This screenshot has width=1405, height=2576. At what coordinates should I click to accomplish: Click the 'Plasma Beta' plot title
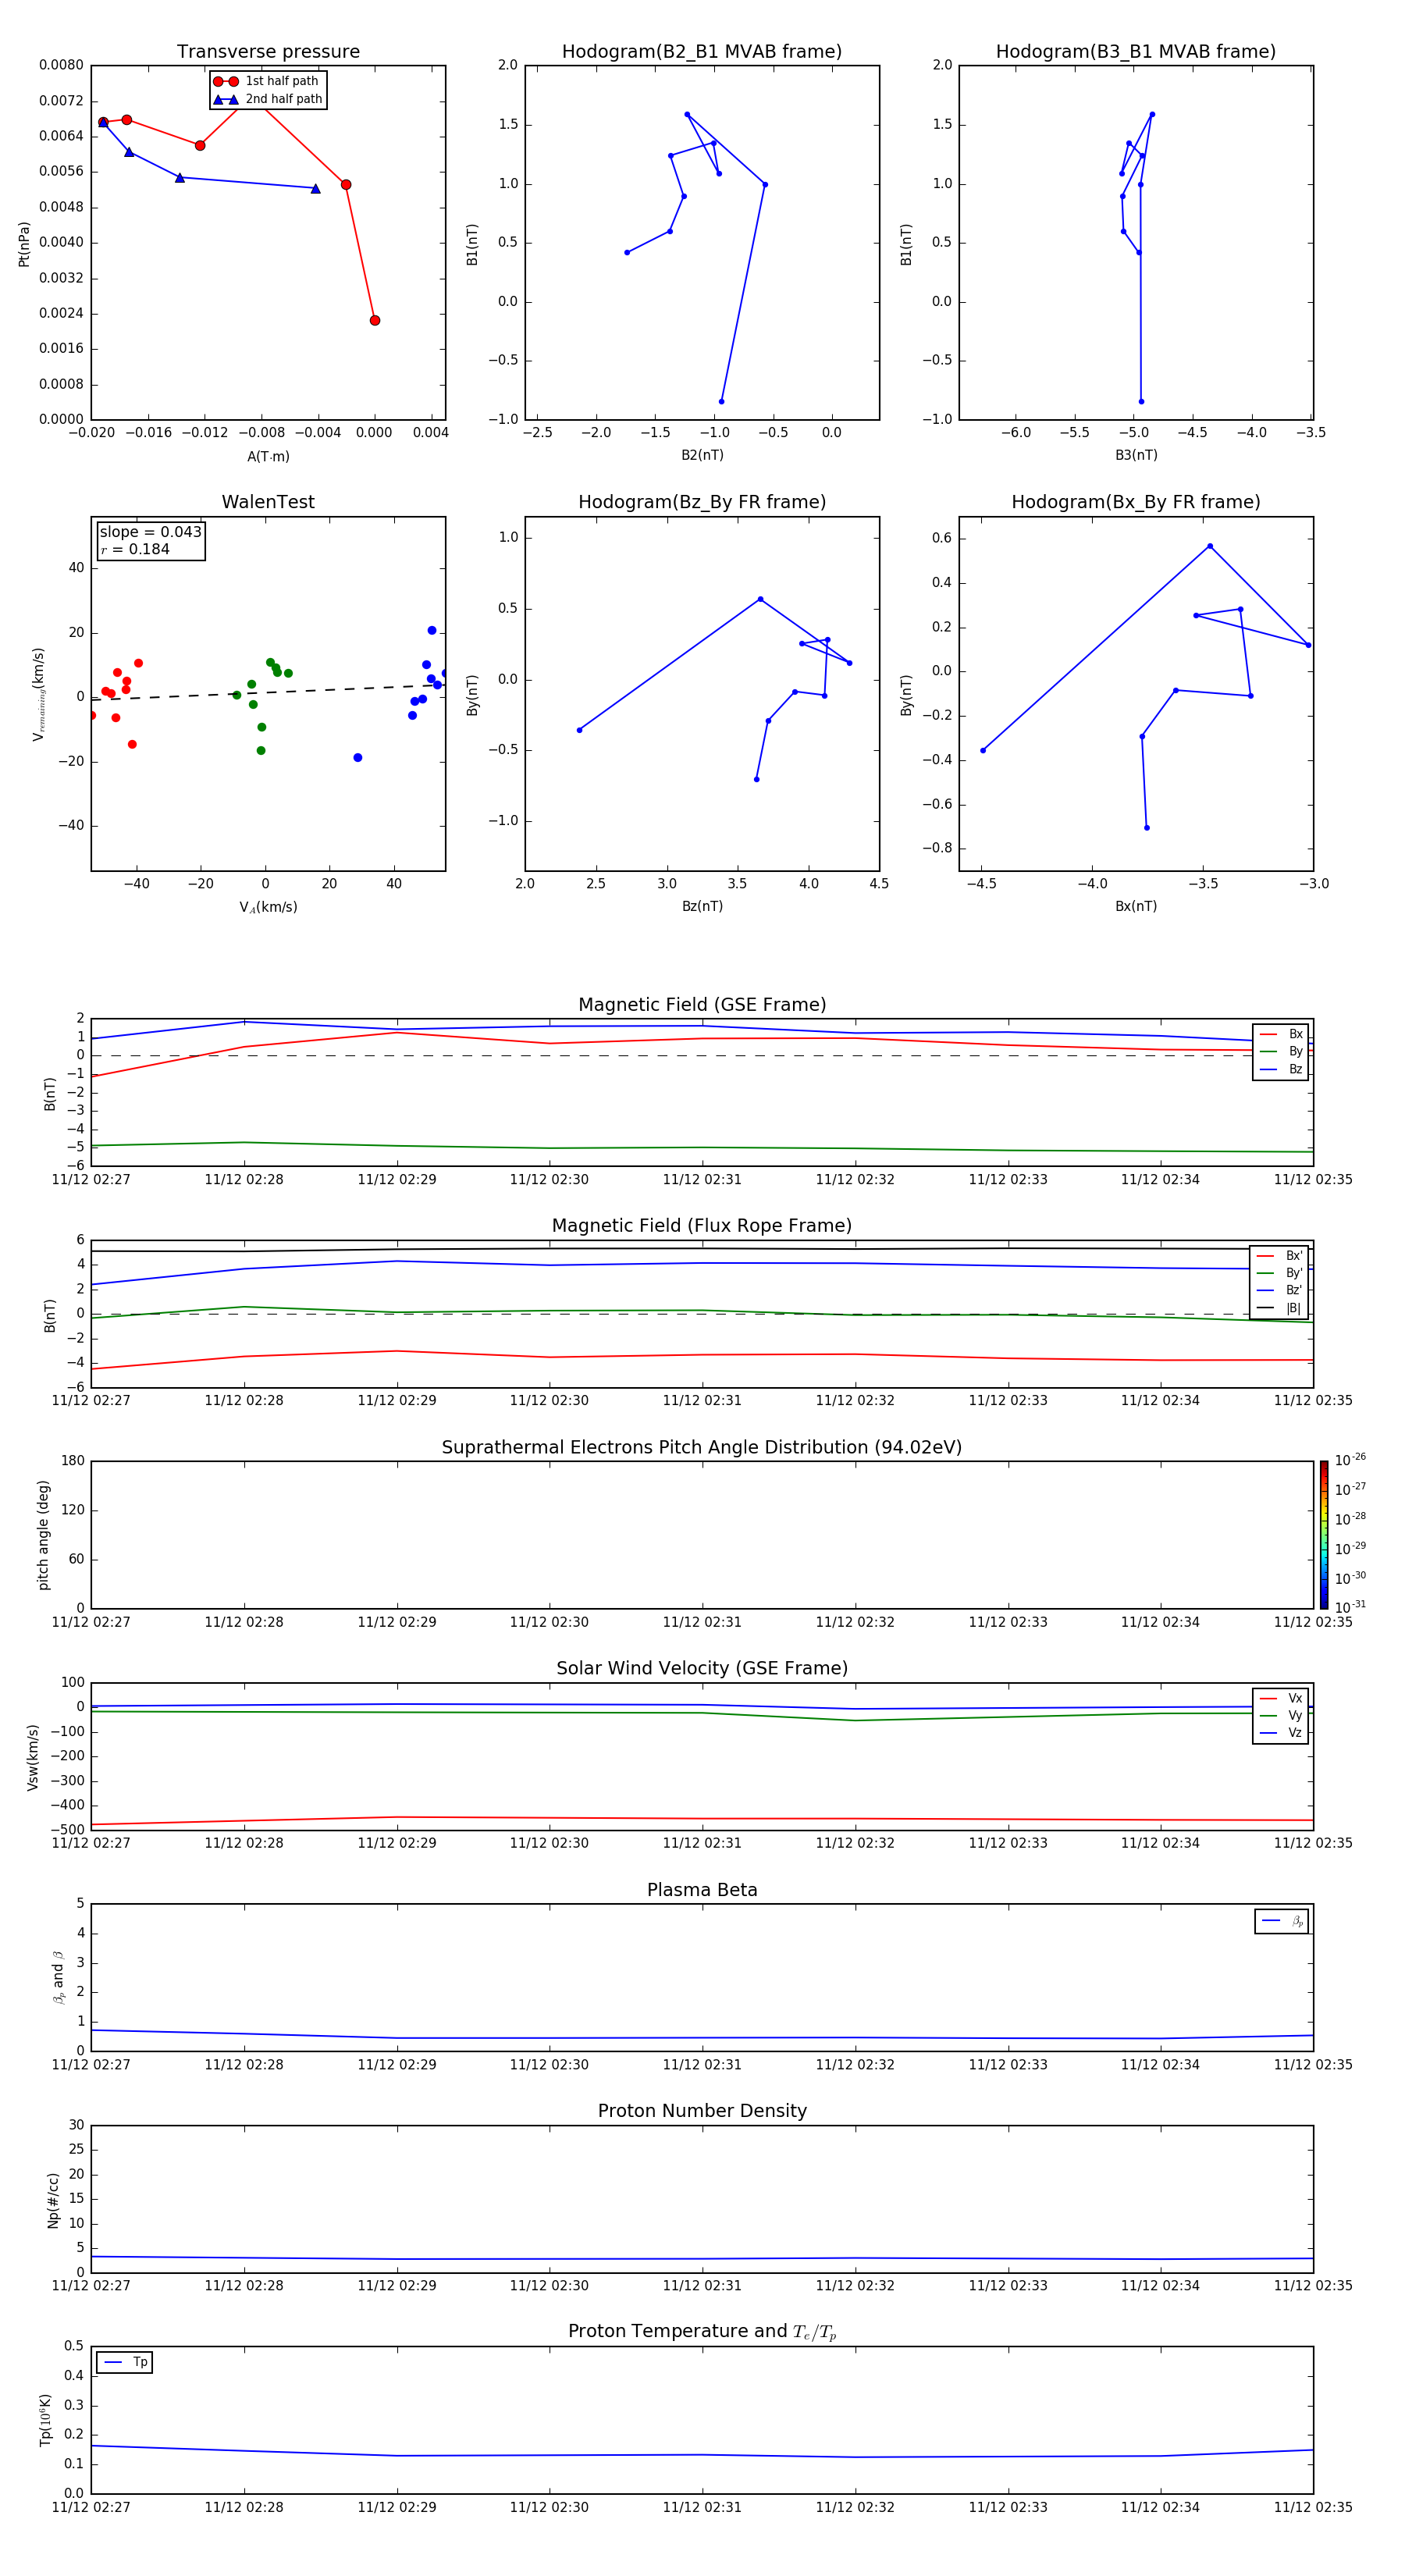(x=702, y=1890)
